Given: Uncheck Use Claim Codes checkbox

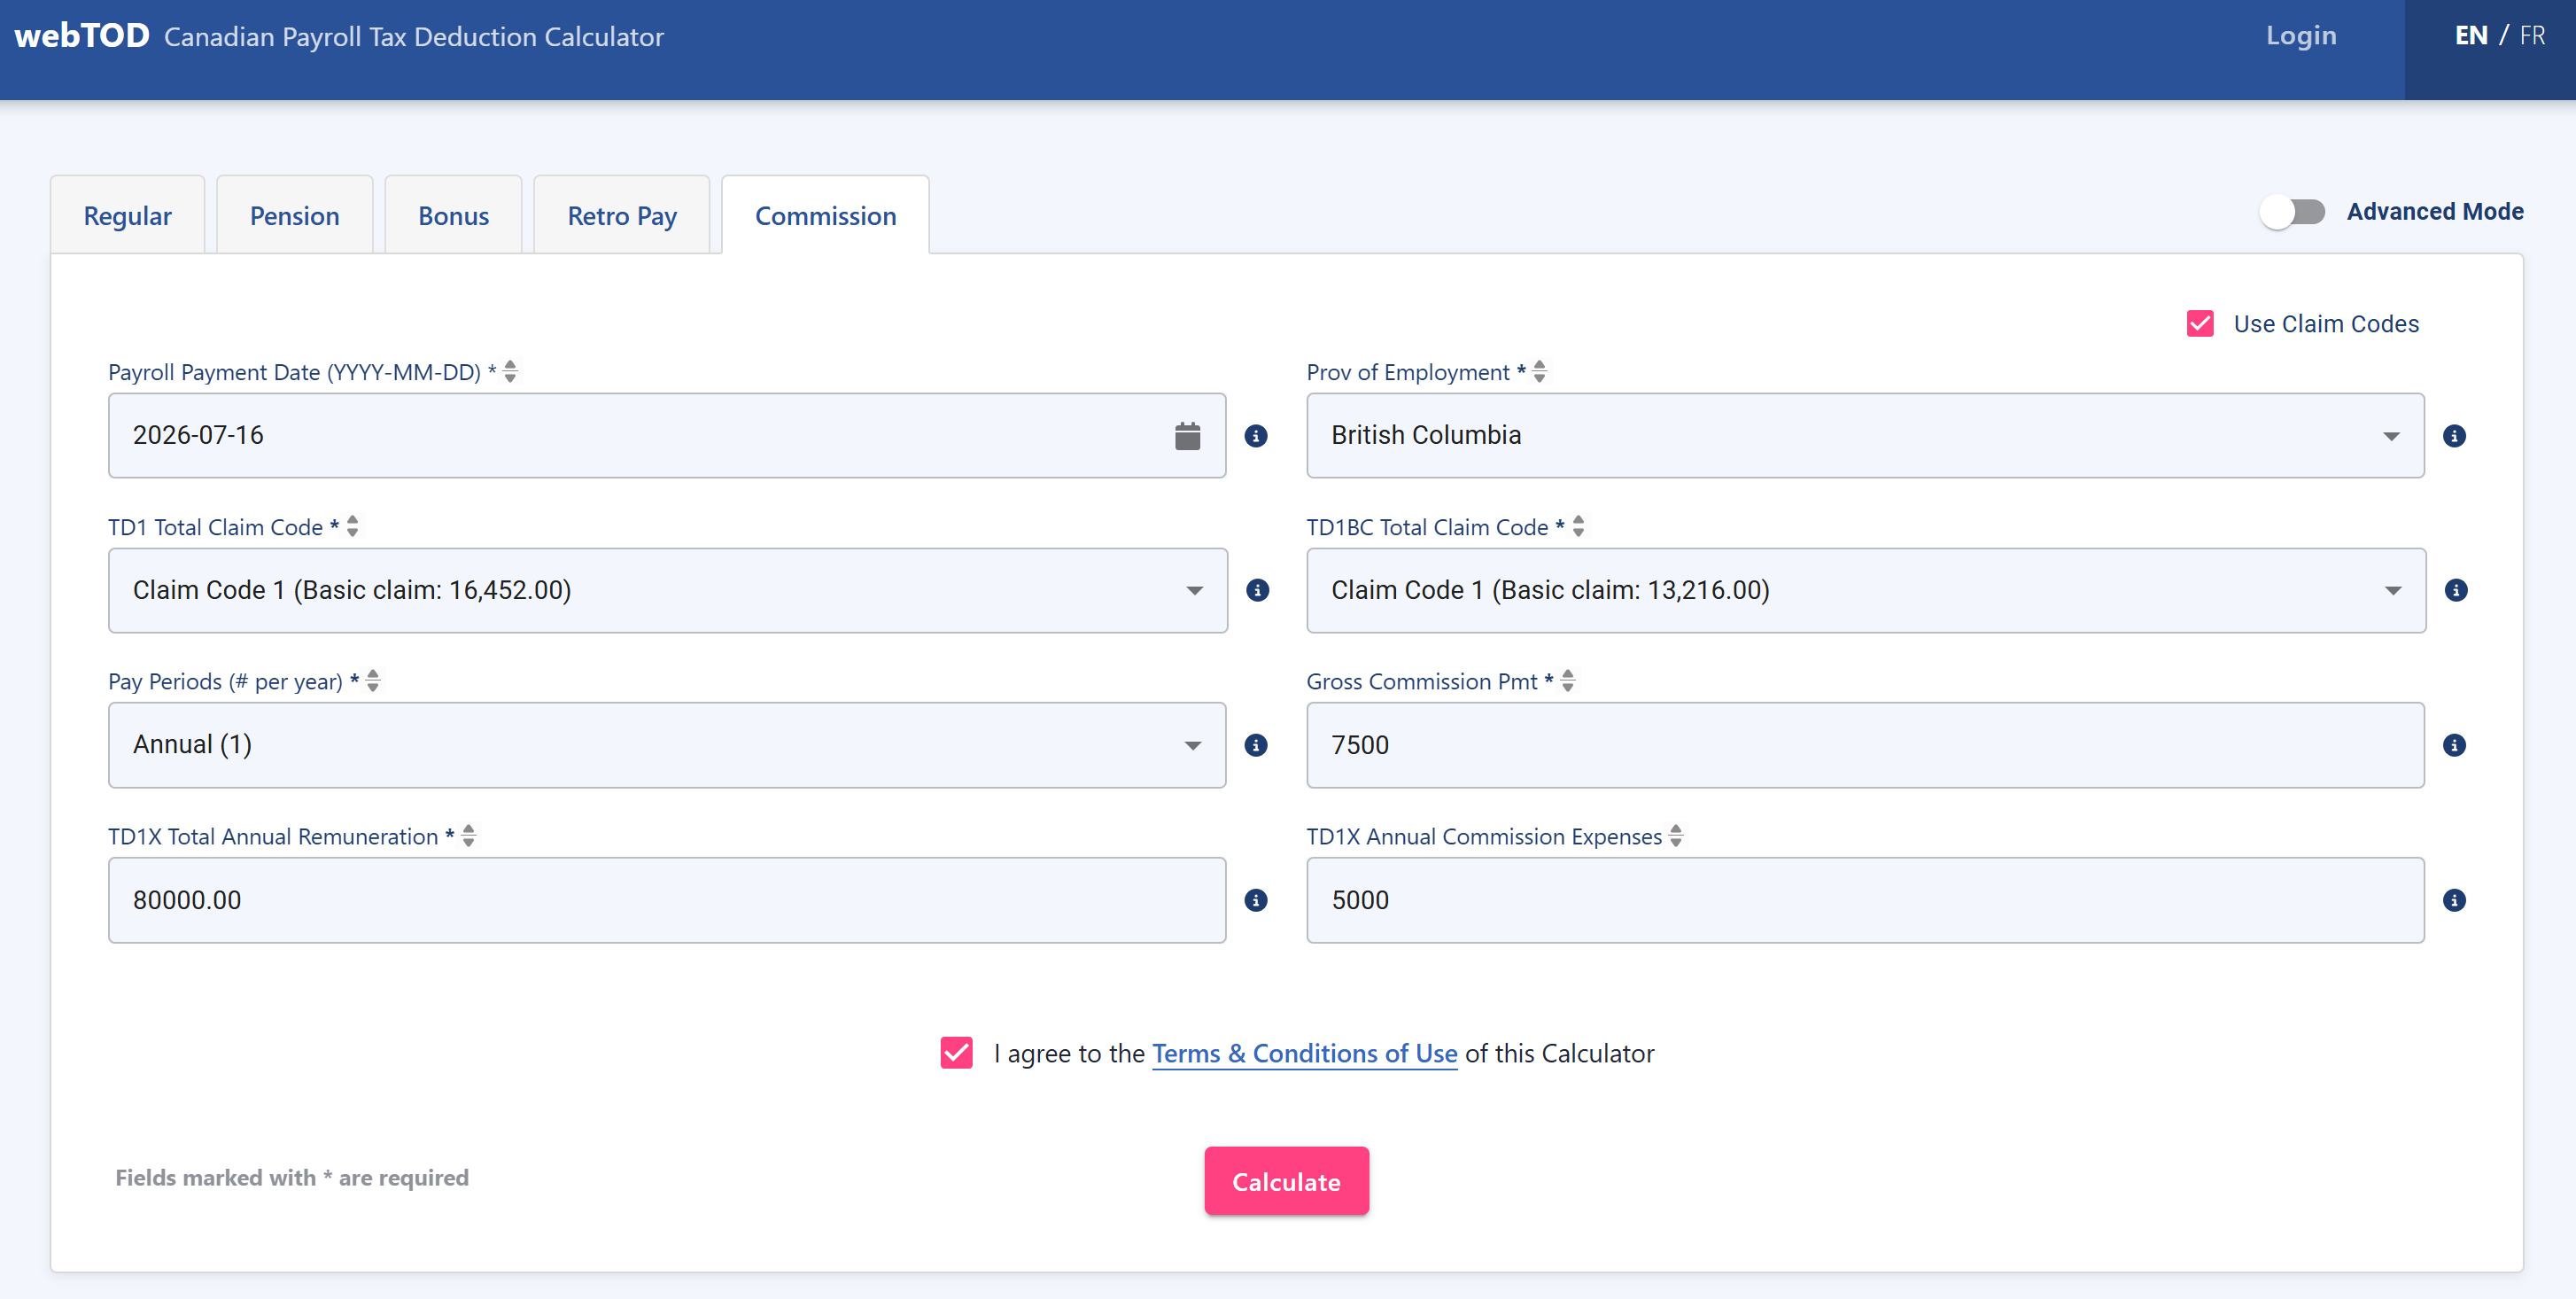Looking at the screenshot, I should [2200, 324].
